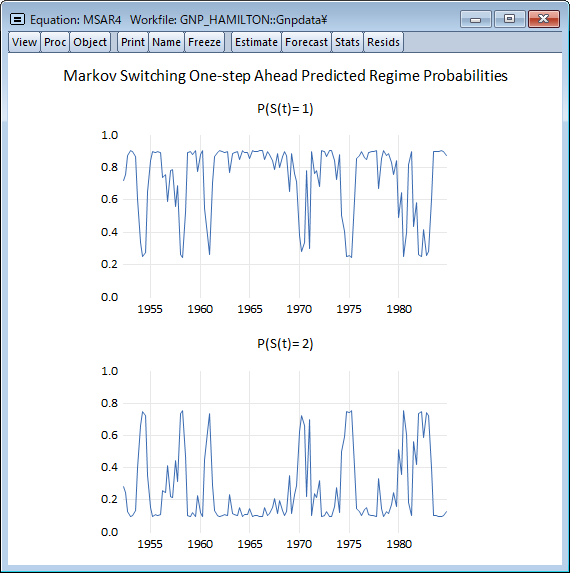The height and width of the screenshot is (573, 570).
Task: Click the 0.8 axis label in bottom graph
Action: 109,403
